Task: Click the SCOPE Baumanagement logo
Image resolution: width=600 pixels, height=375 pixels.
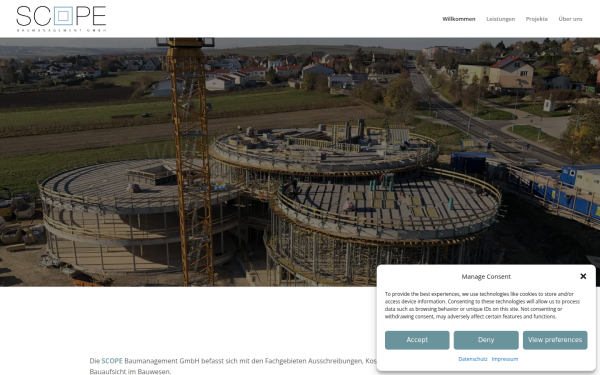Action: pos(61,18)
